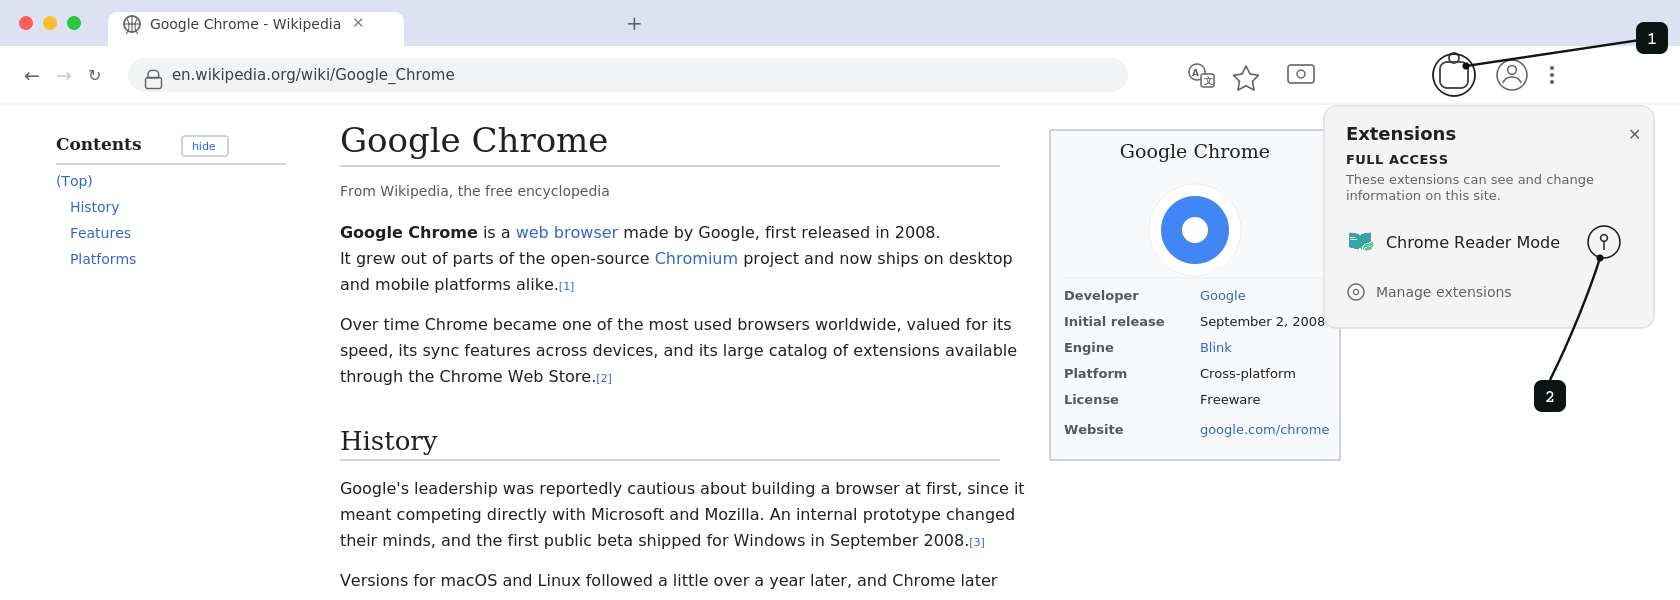This screenshot has height=600, width=1680.
Task: Close the Google Chrome - Wikipedia tab
Action: 358,23
